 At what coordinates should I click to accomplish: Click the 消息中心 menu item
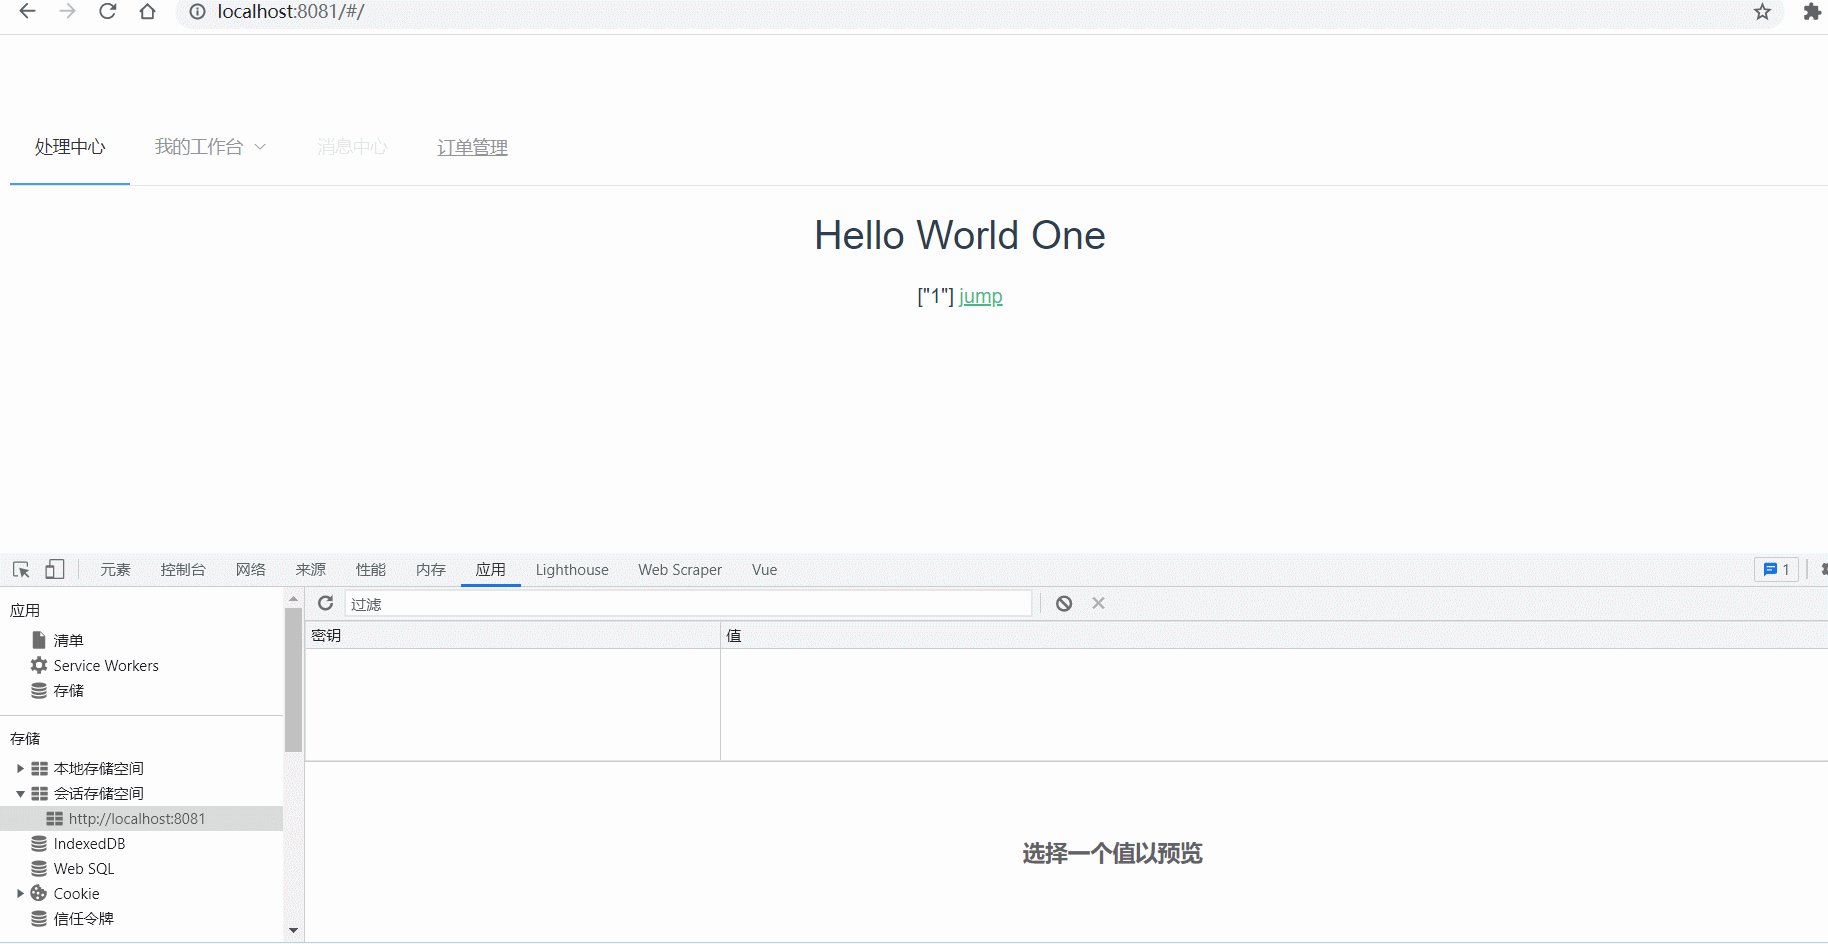[352, 147]
